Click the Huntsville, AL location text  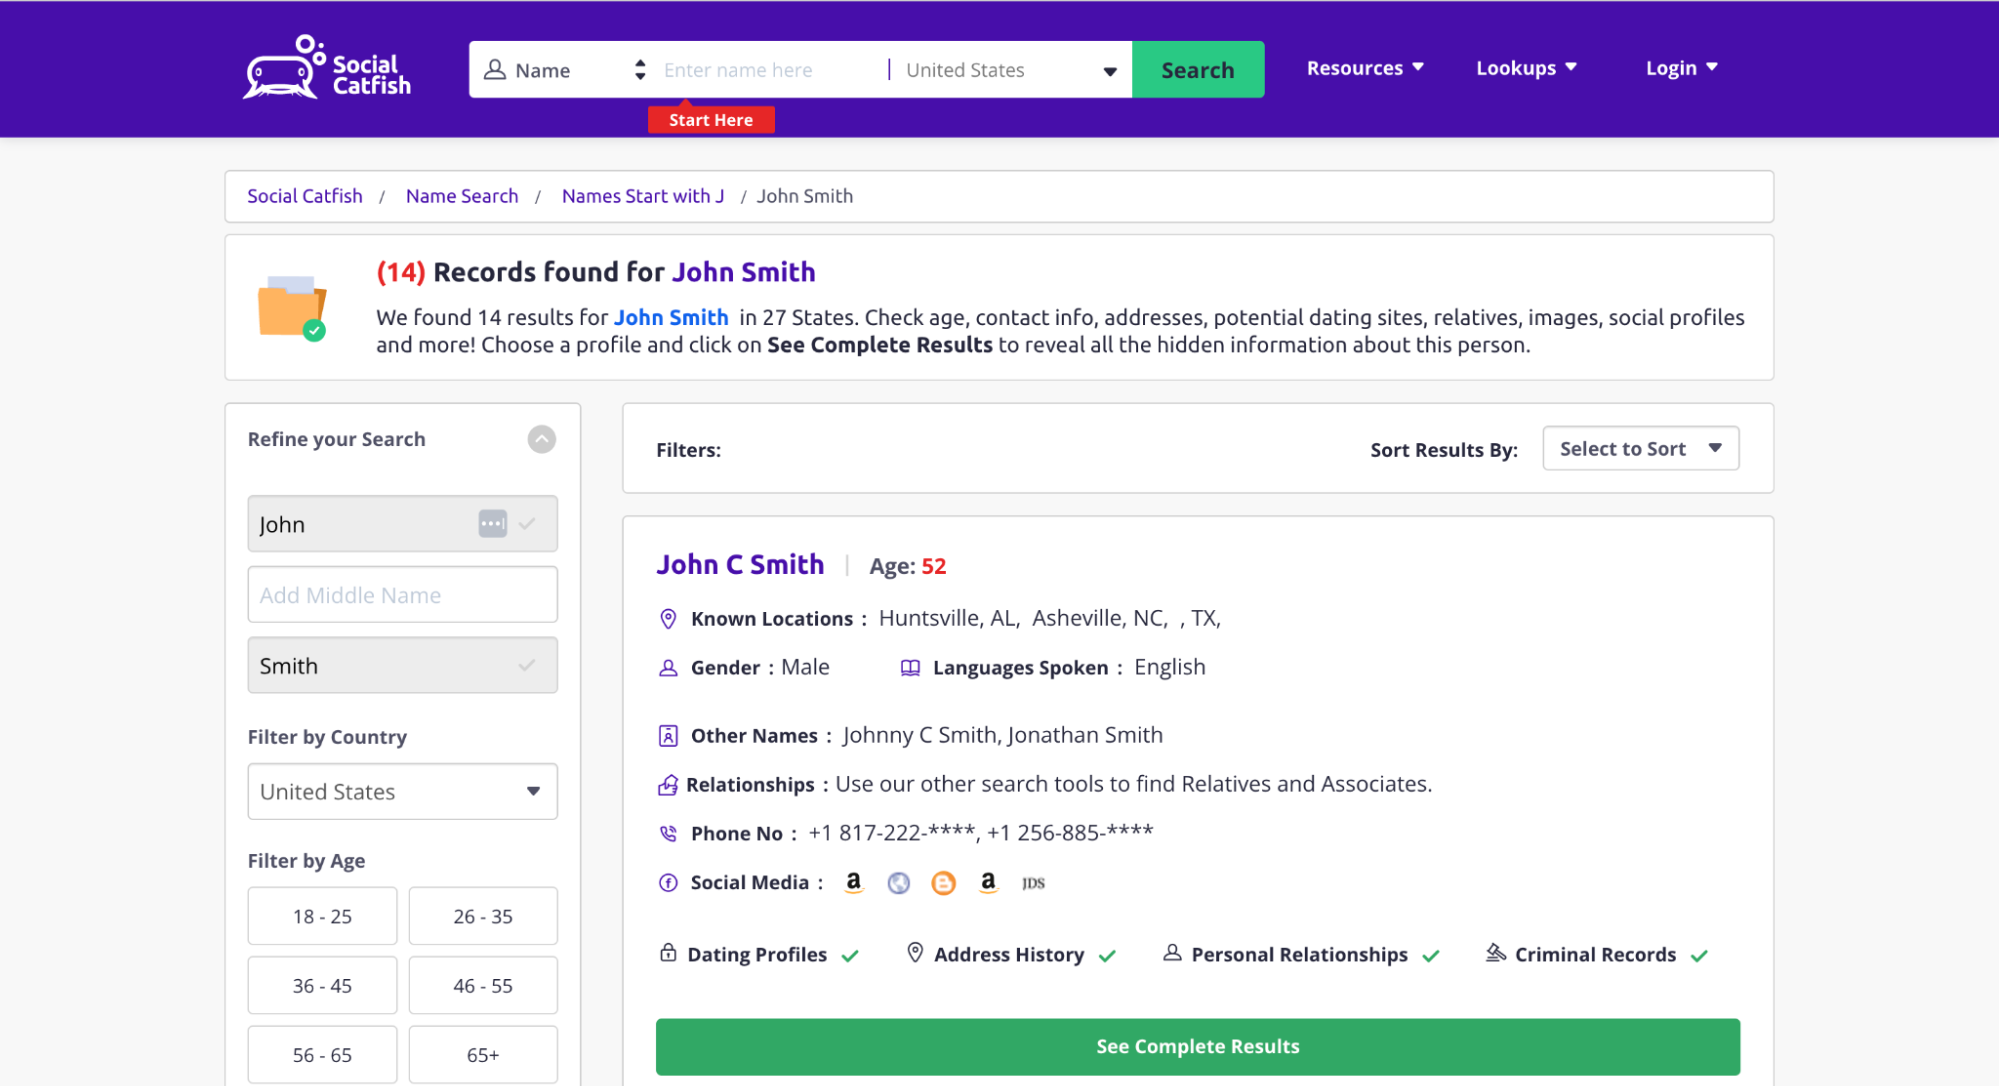[x=948, y=619]
